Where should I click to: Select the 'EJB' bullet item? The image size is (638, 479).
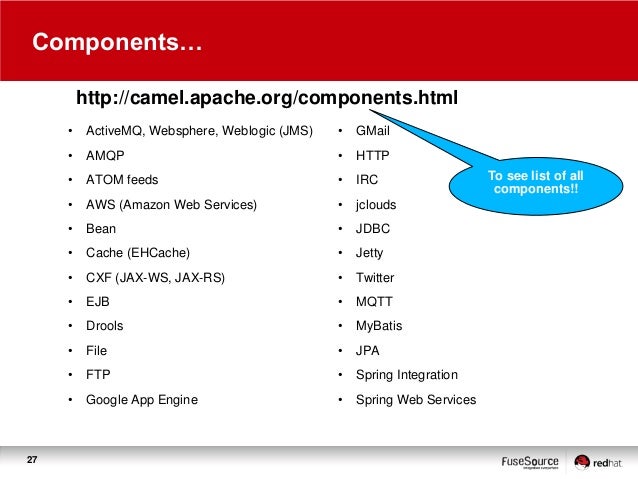[98, 302]
